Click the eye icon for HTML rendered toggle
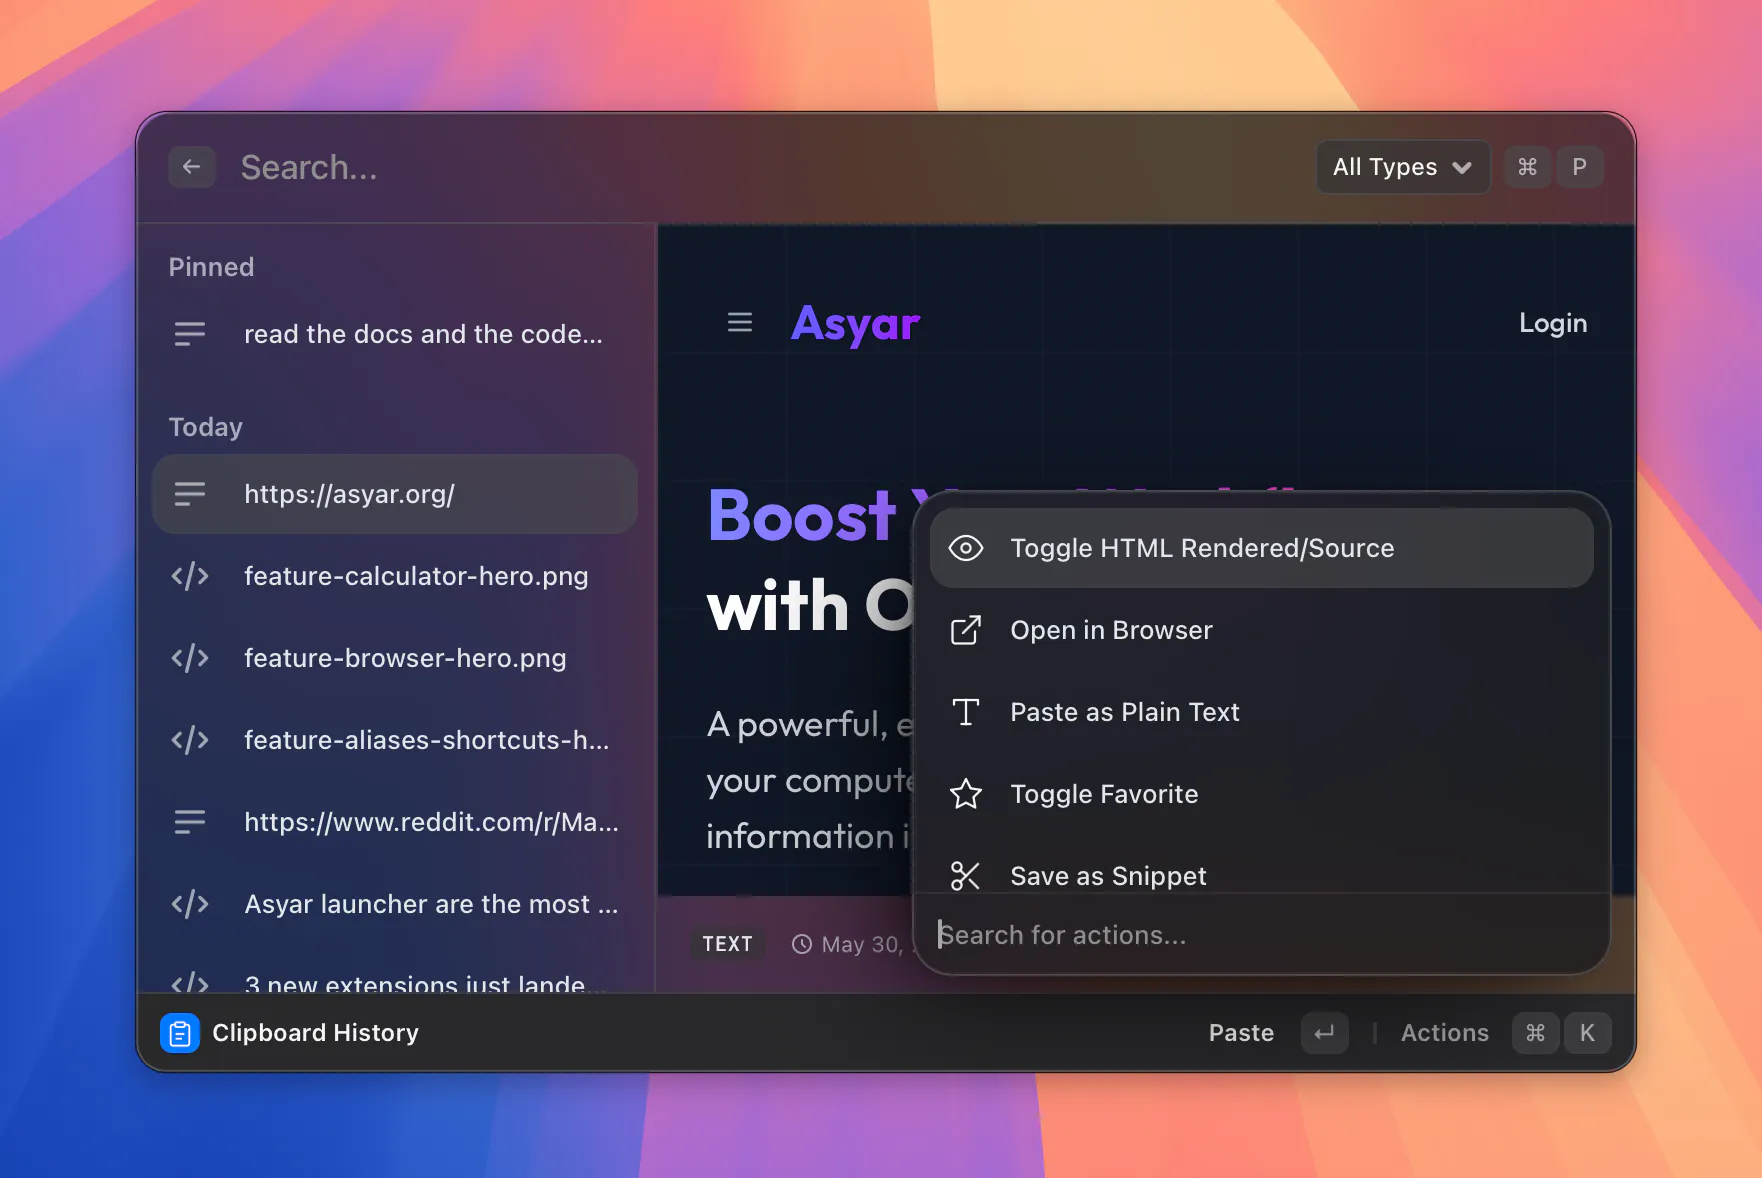The image size is (1762, 1178). (x=966, y=548)
